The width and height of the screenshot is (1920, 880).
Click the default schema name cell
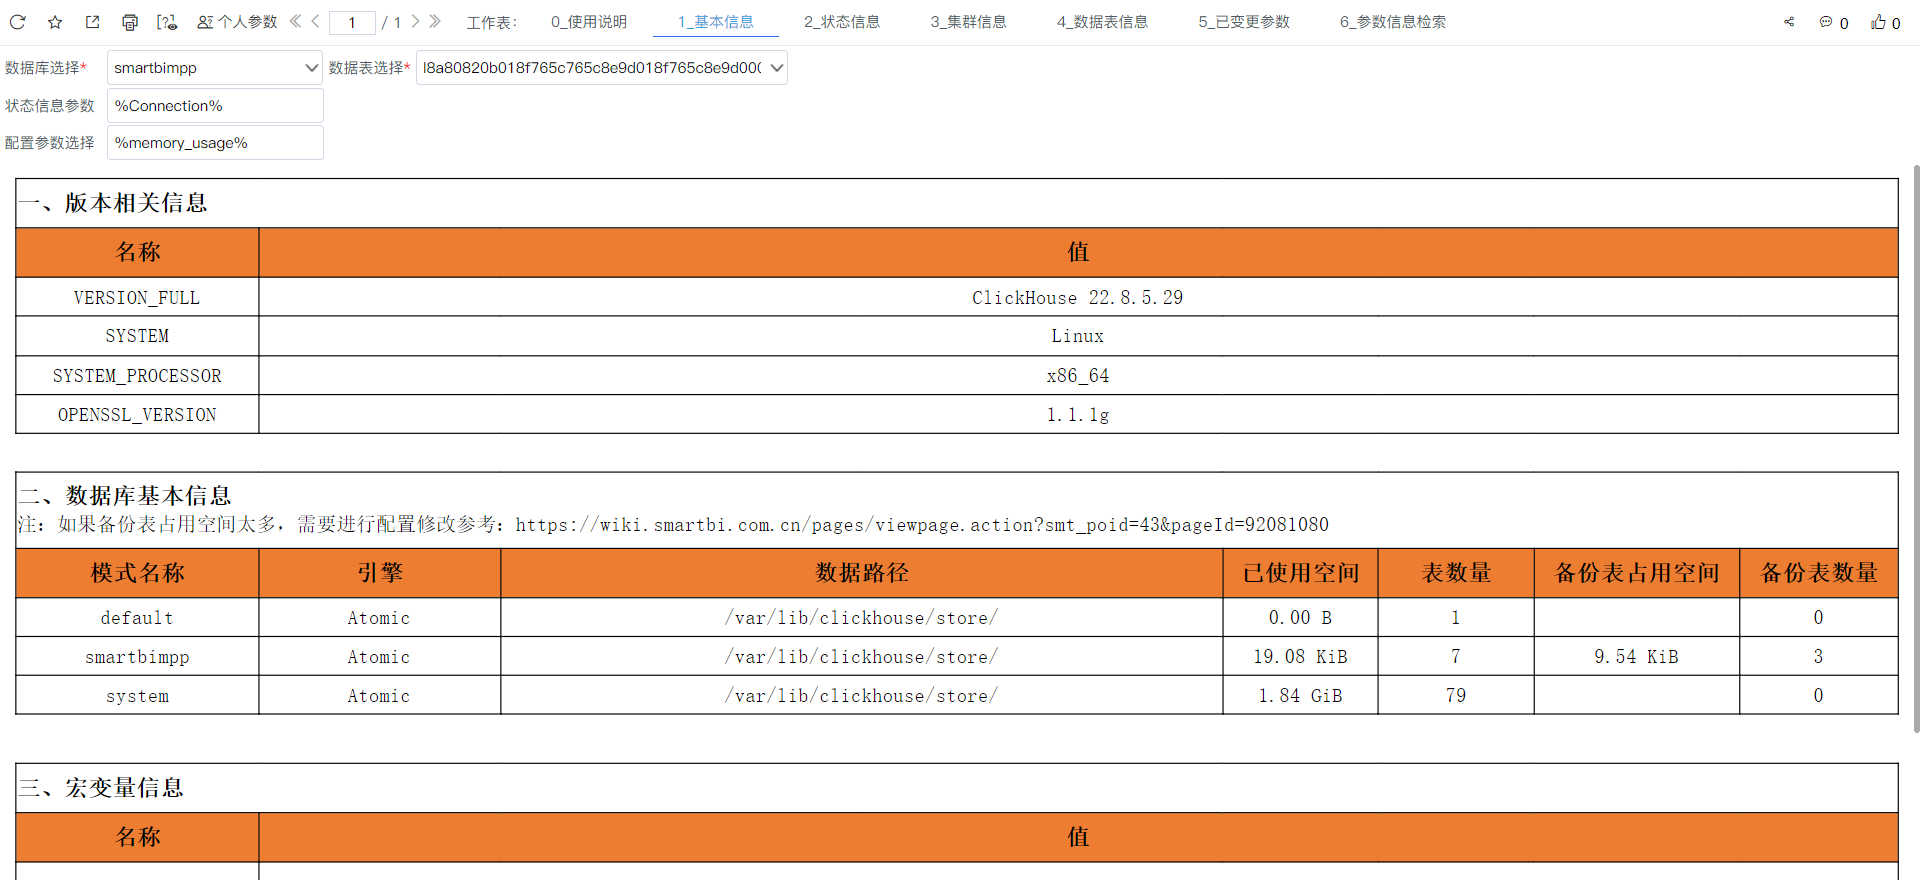coord(137,618)
